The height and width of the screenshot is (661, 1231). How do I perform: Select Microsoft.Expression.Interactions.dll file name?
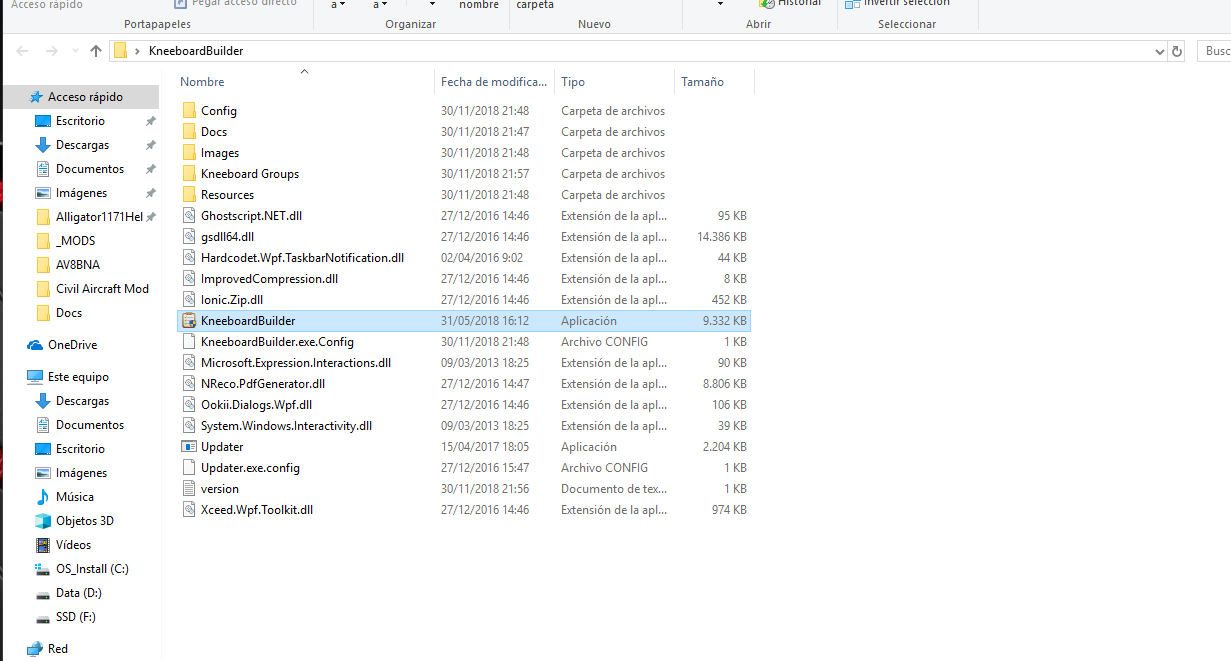point(296,363)
